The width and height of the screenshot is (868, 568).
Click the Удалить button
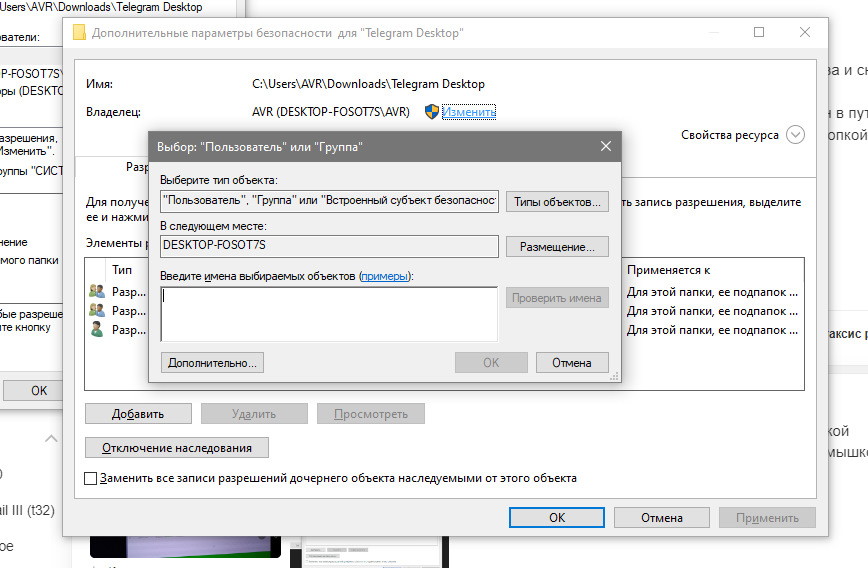coord(254,414)
